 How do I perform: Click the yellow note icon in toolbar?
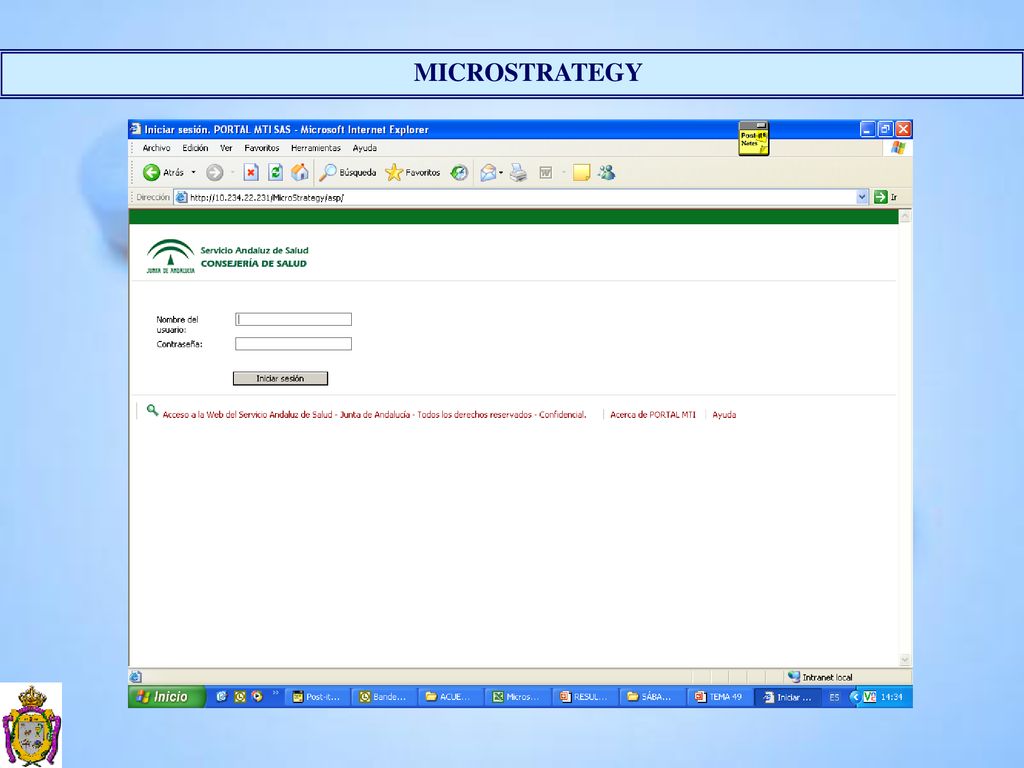[x=581, y=172]
